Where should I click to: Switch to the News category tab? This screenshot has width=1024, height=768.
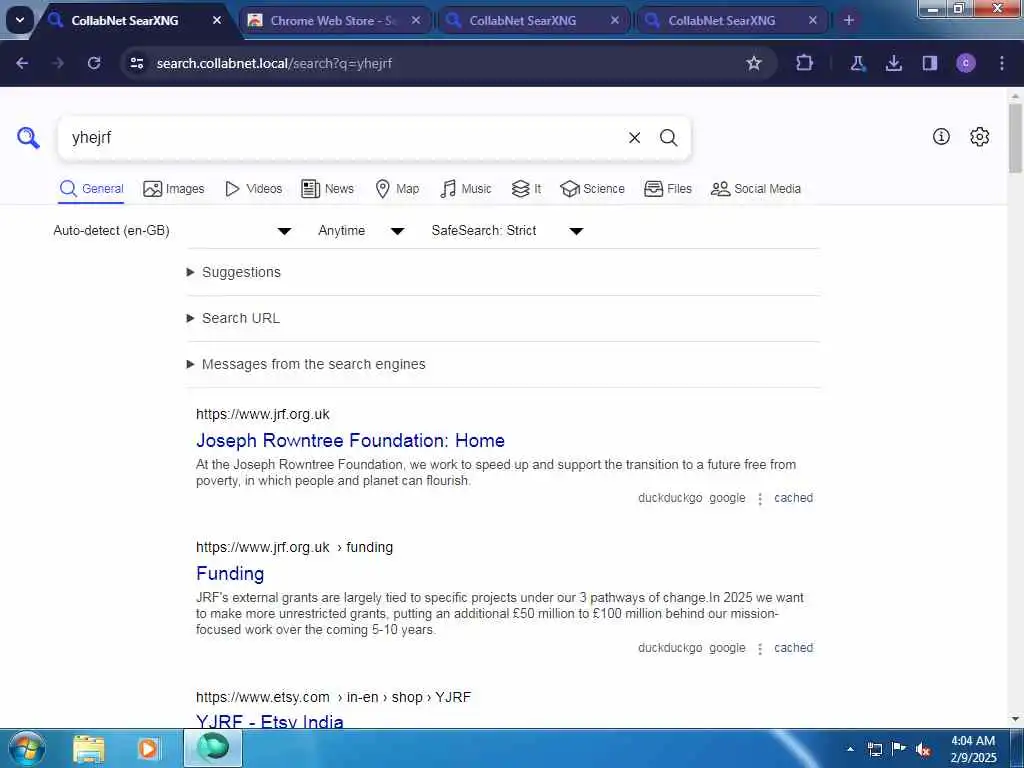pyautogui.click(x=327, y=189)
